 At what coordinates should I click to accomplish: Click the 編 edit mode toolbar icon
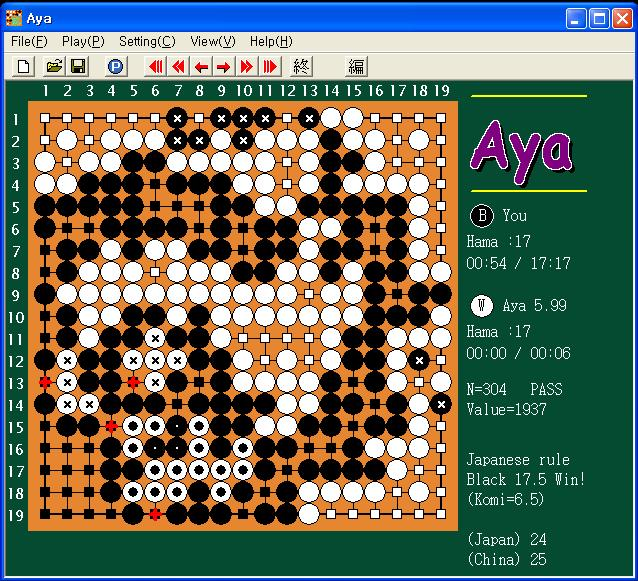point(356,66)
